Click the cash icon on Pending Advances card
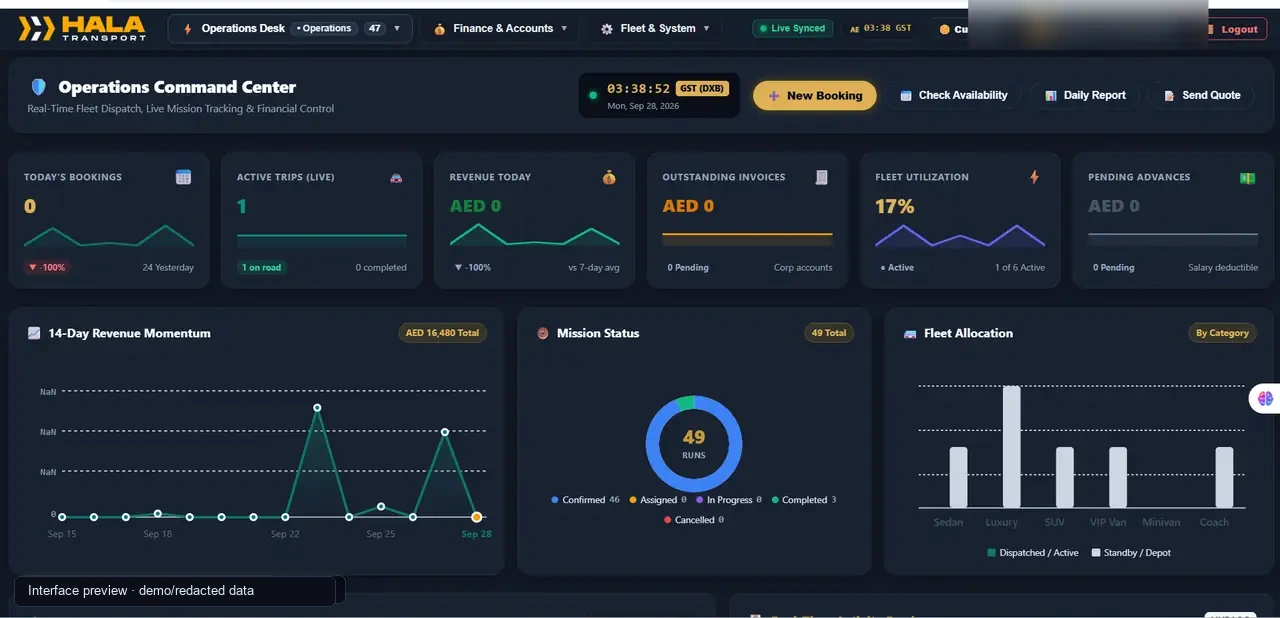This screenshot has width=1280, height=618. [x=1247, y=177]
